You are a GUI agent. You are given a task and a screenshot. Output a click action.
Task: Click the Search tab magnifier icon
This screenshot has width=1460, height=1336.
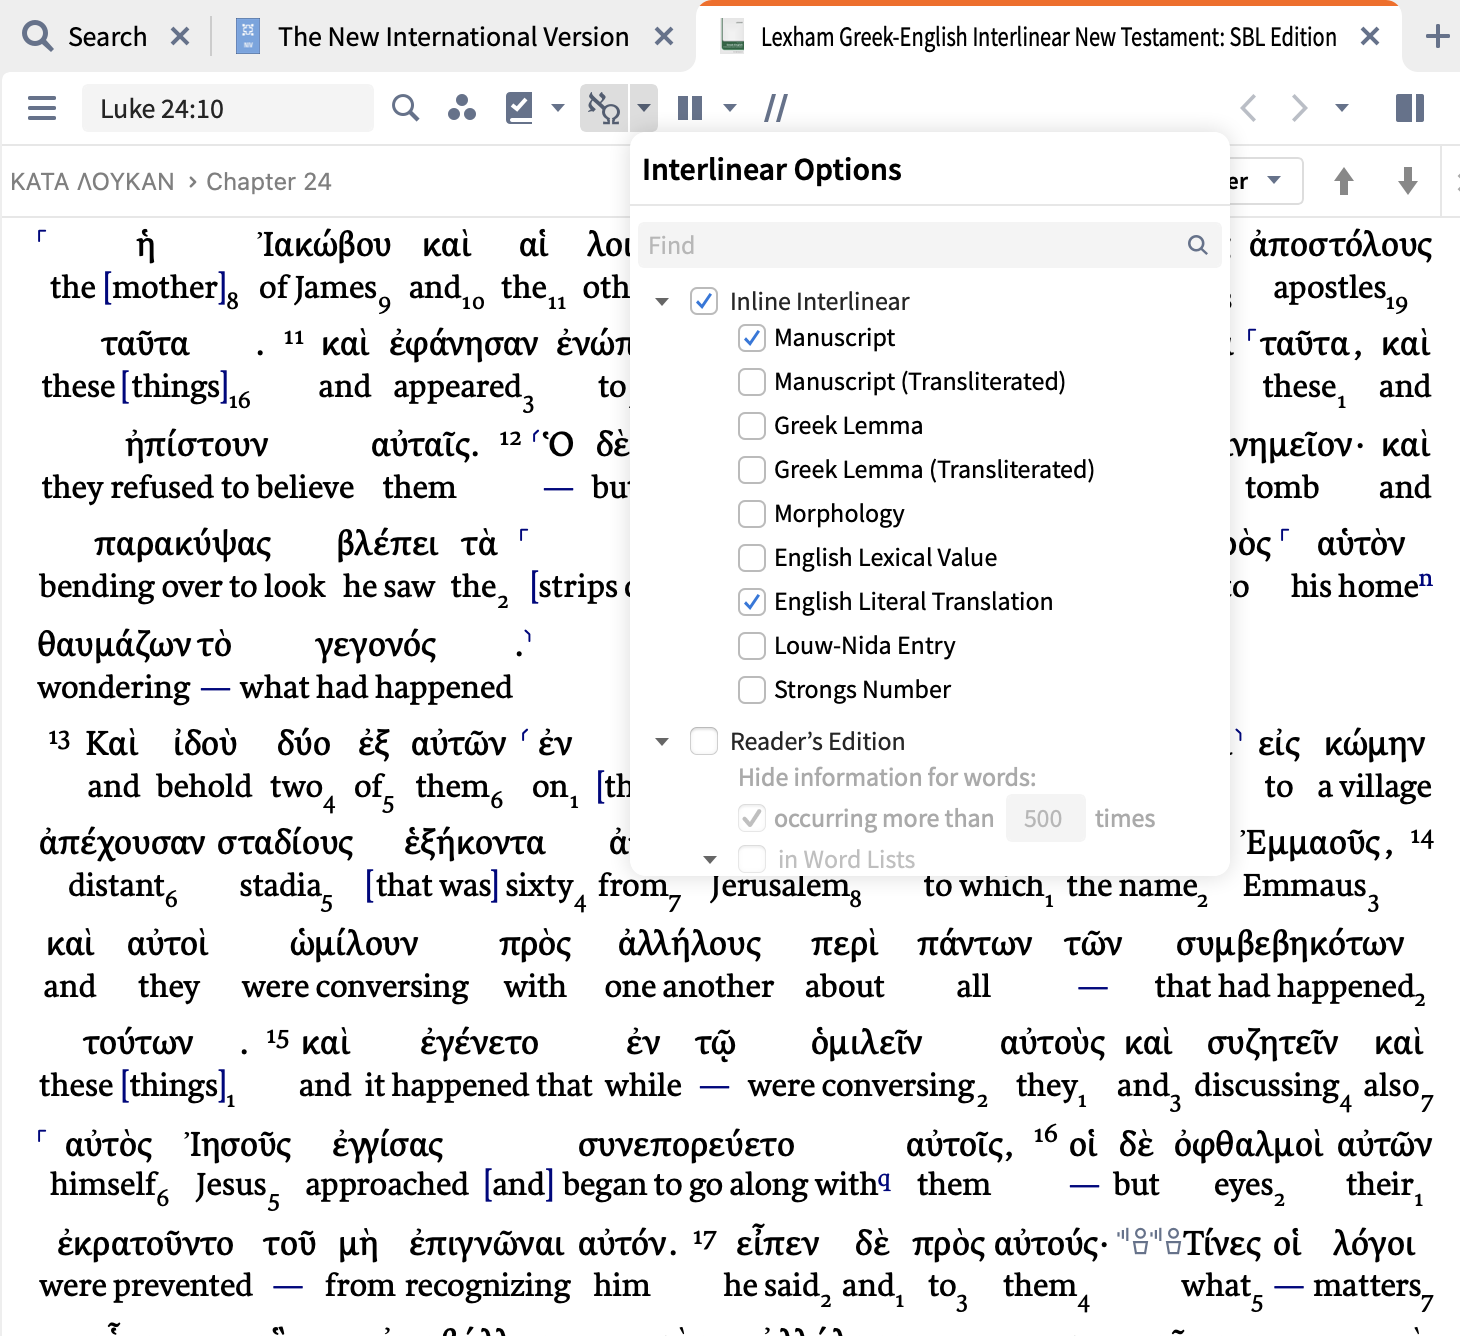tap(38, 37)
